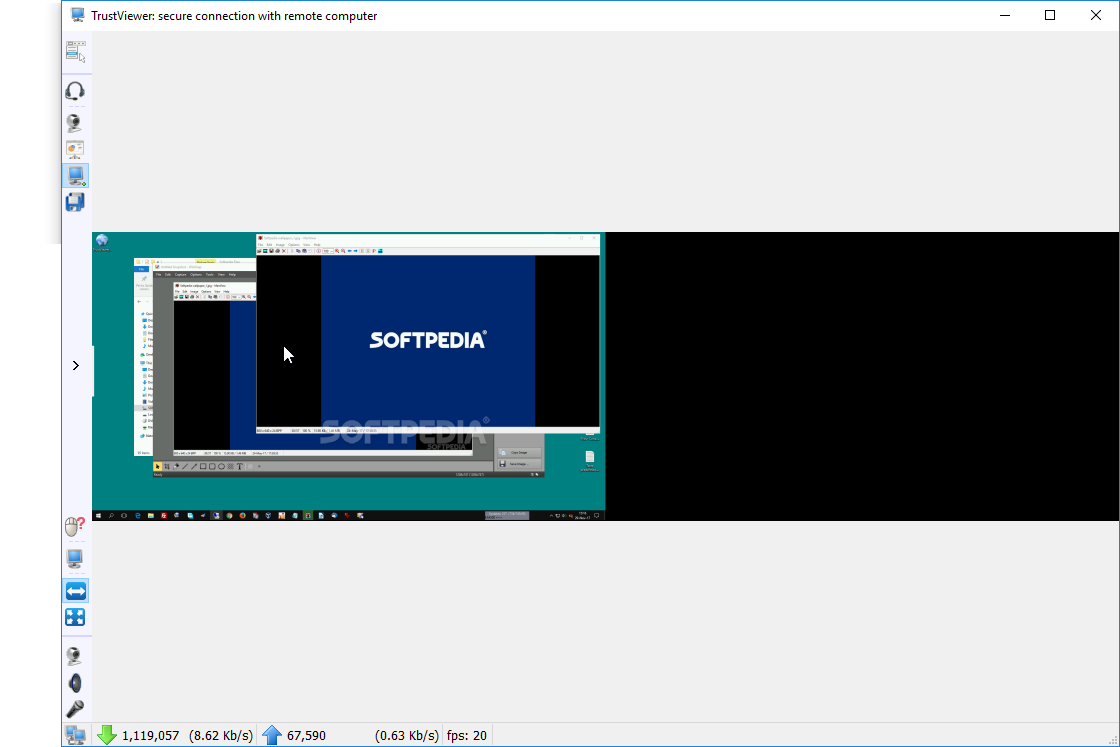Click the globe desktop icon on remote

[x=102, y=242]
